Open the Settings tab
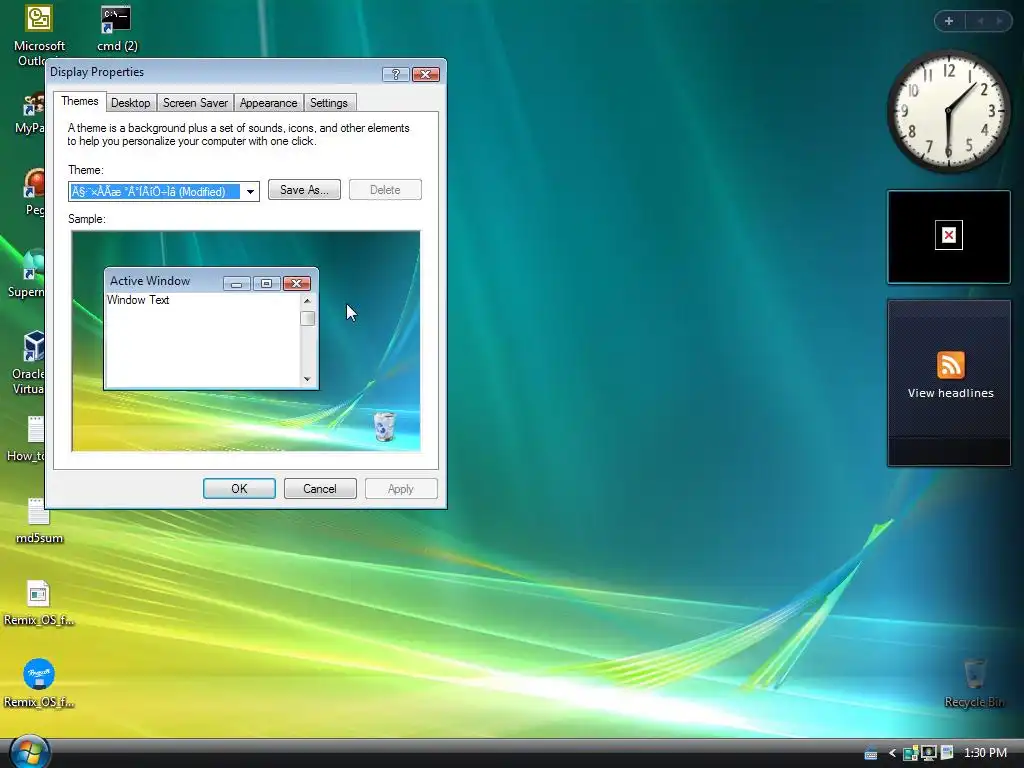The width and height of the screenshot is (1024, 768). (328, 103)
